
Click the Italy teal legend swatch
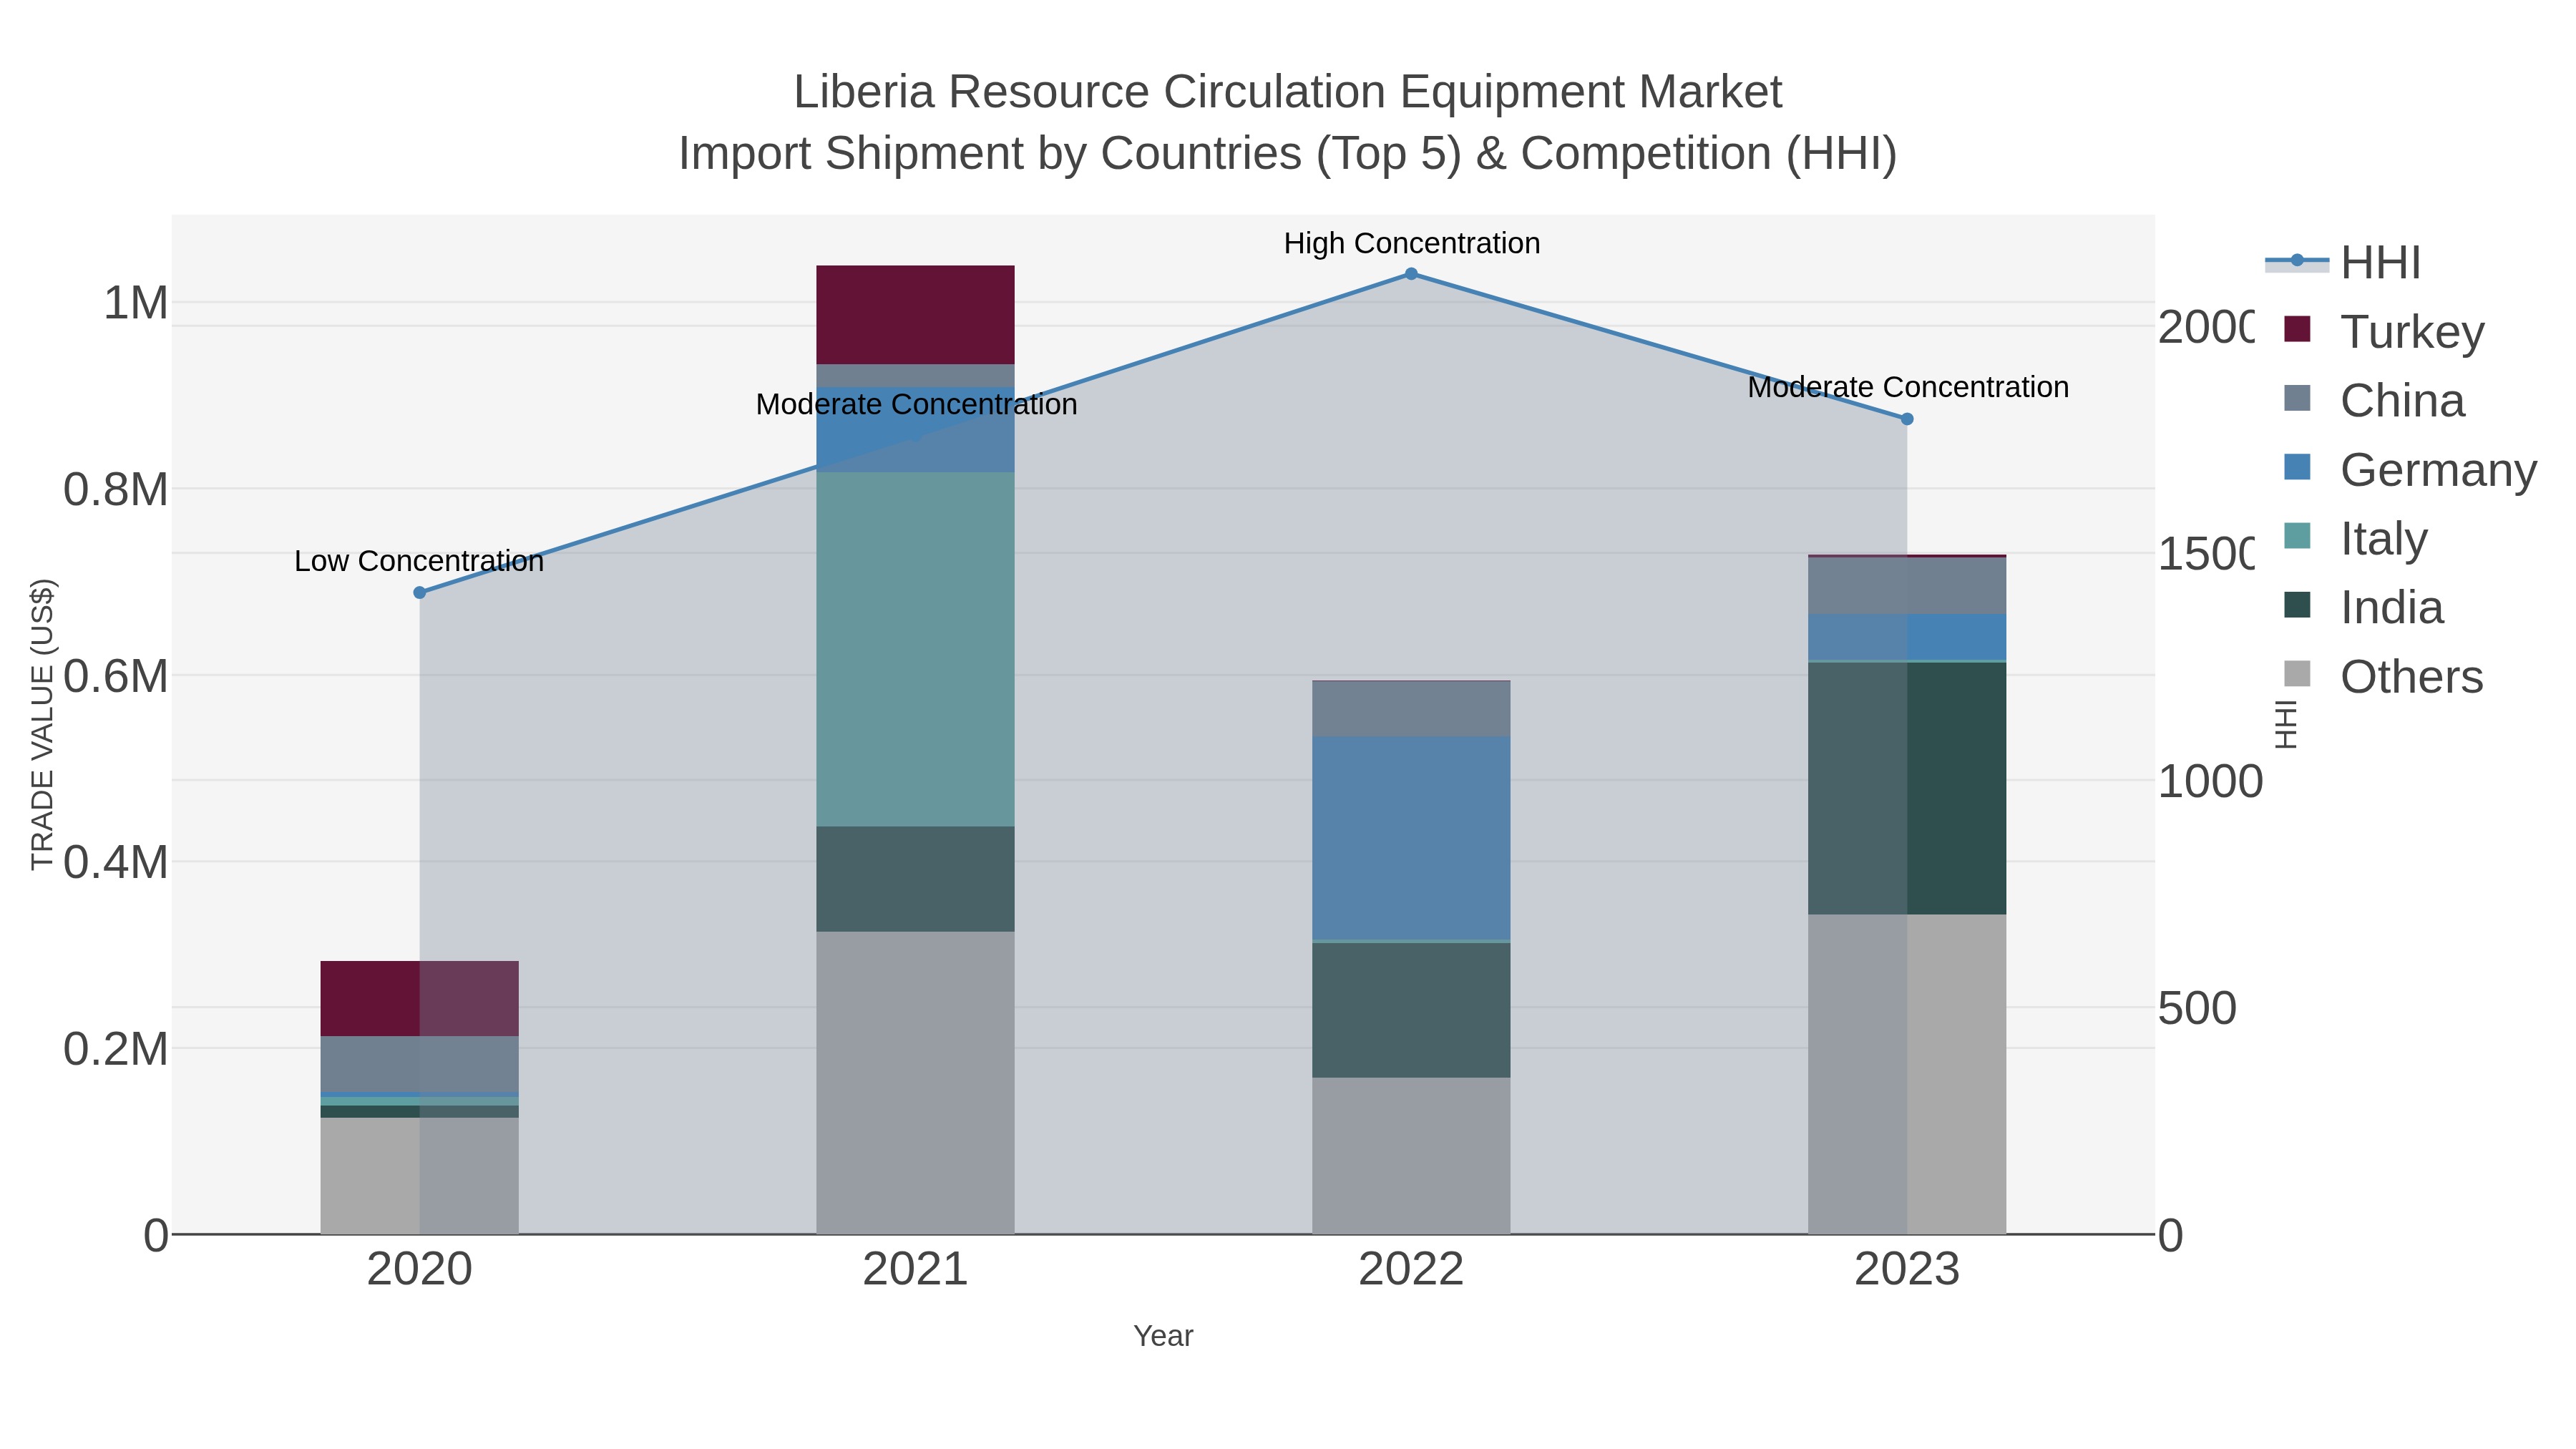click(2298, 536)
